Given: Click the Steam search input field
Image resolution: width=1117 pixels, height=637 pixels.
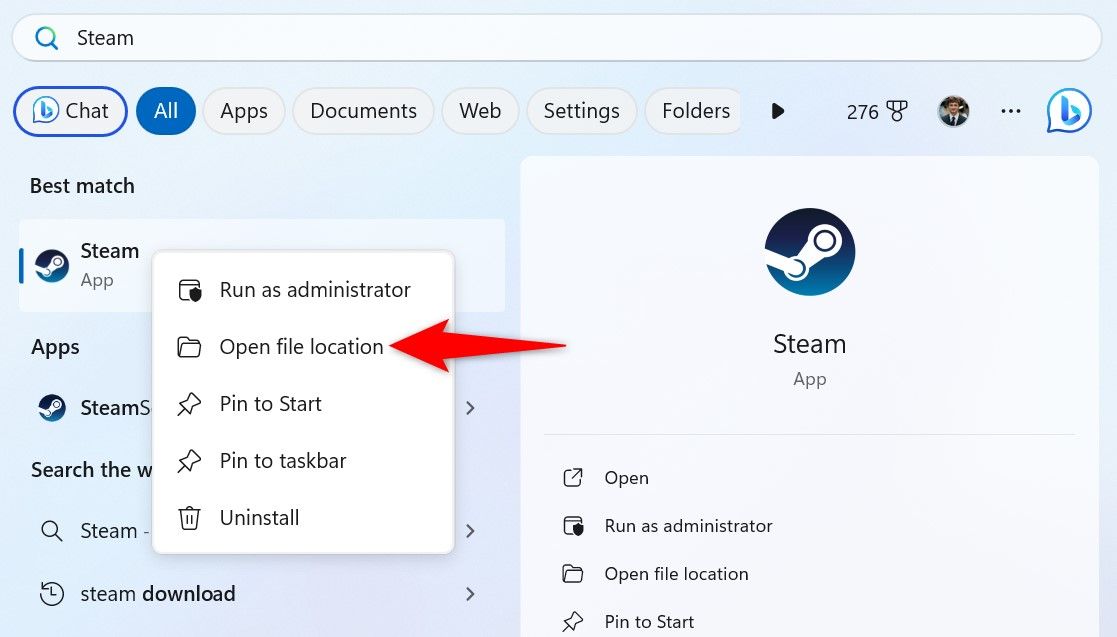Looking at the screenshot, I should pos(557,38).
